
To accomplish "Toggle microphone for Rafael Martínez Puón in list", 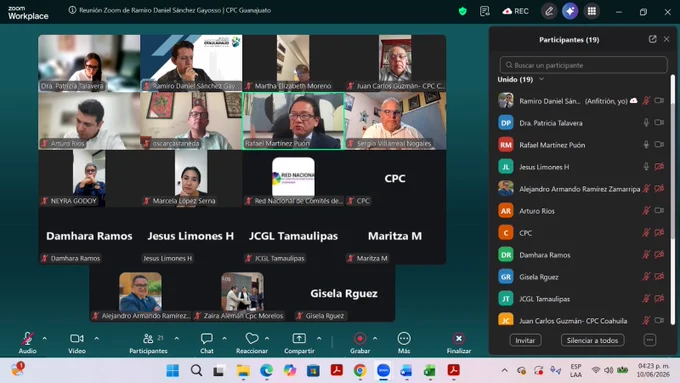I will coord(646,144).
